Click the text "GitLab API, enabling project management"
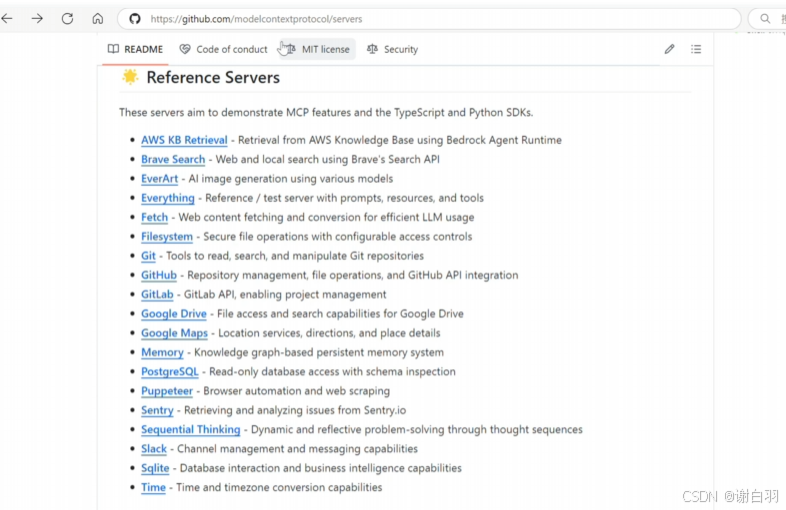786x510 pixels. pyautogui.click(x=285, y=295)
